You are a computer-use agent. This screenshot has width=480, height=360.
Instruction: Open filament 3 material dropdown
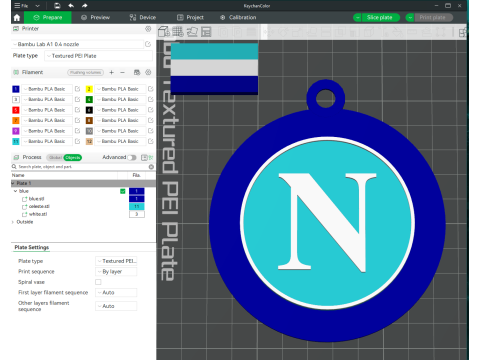(x=47, y=99)
